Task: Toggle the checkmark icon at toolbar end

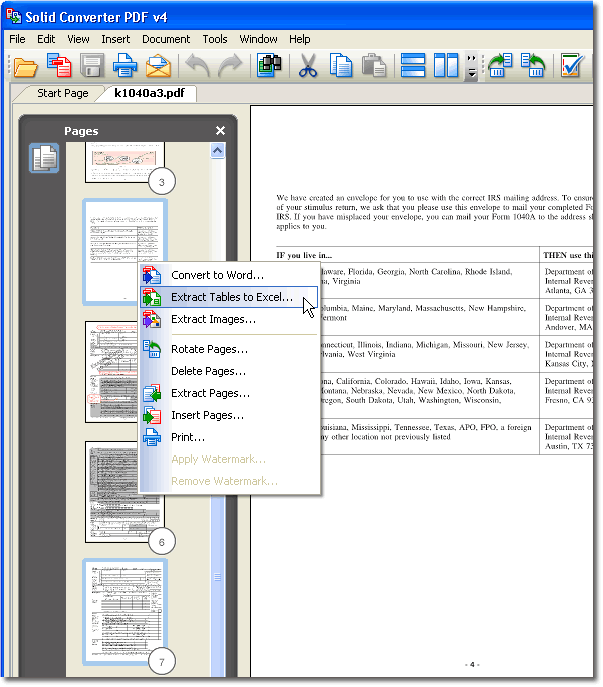Action: click(573, 67)
